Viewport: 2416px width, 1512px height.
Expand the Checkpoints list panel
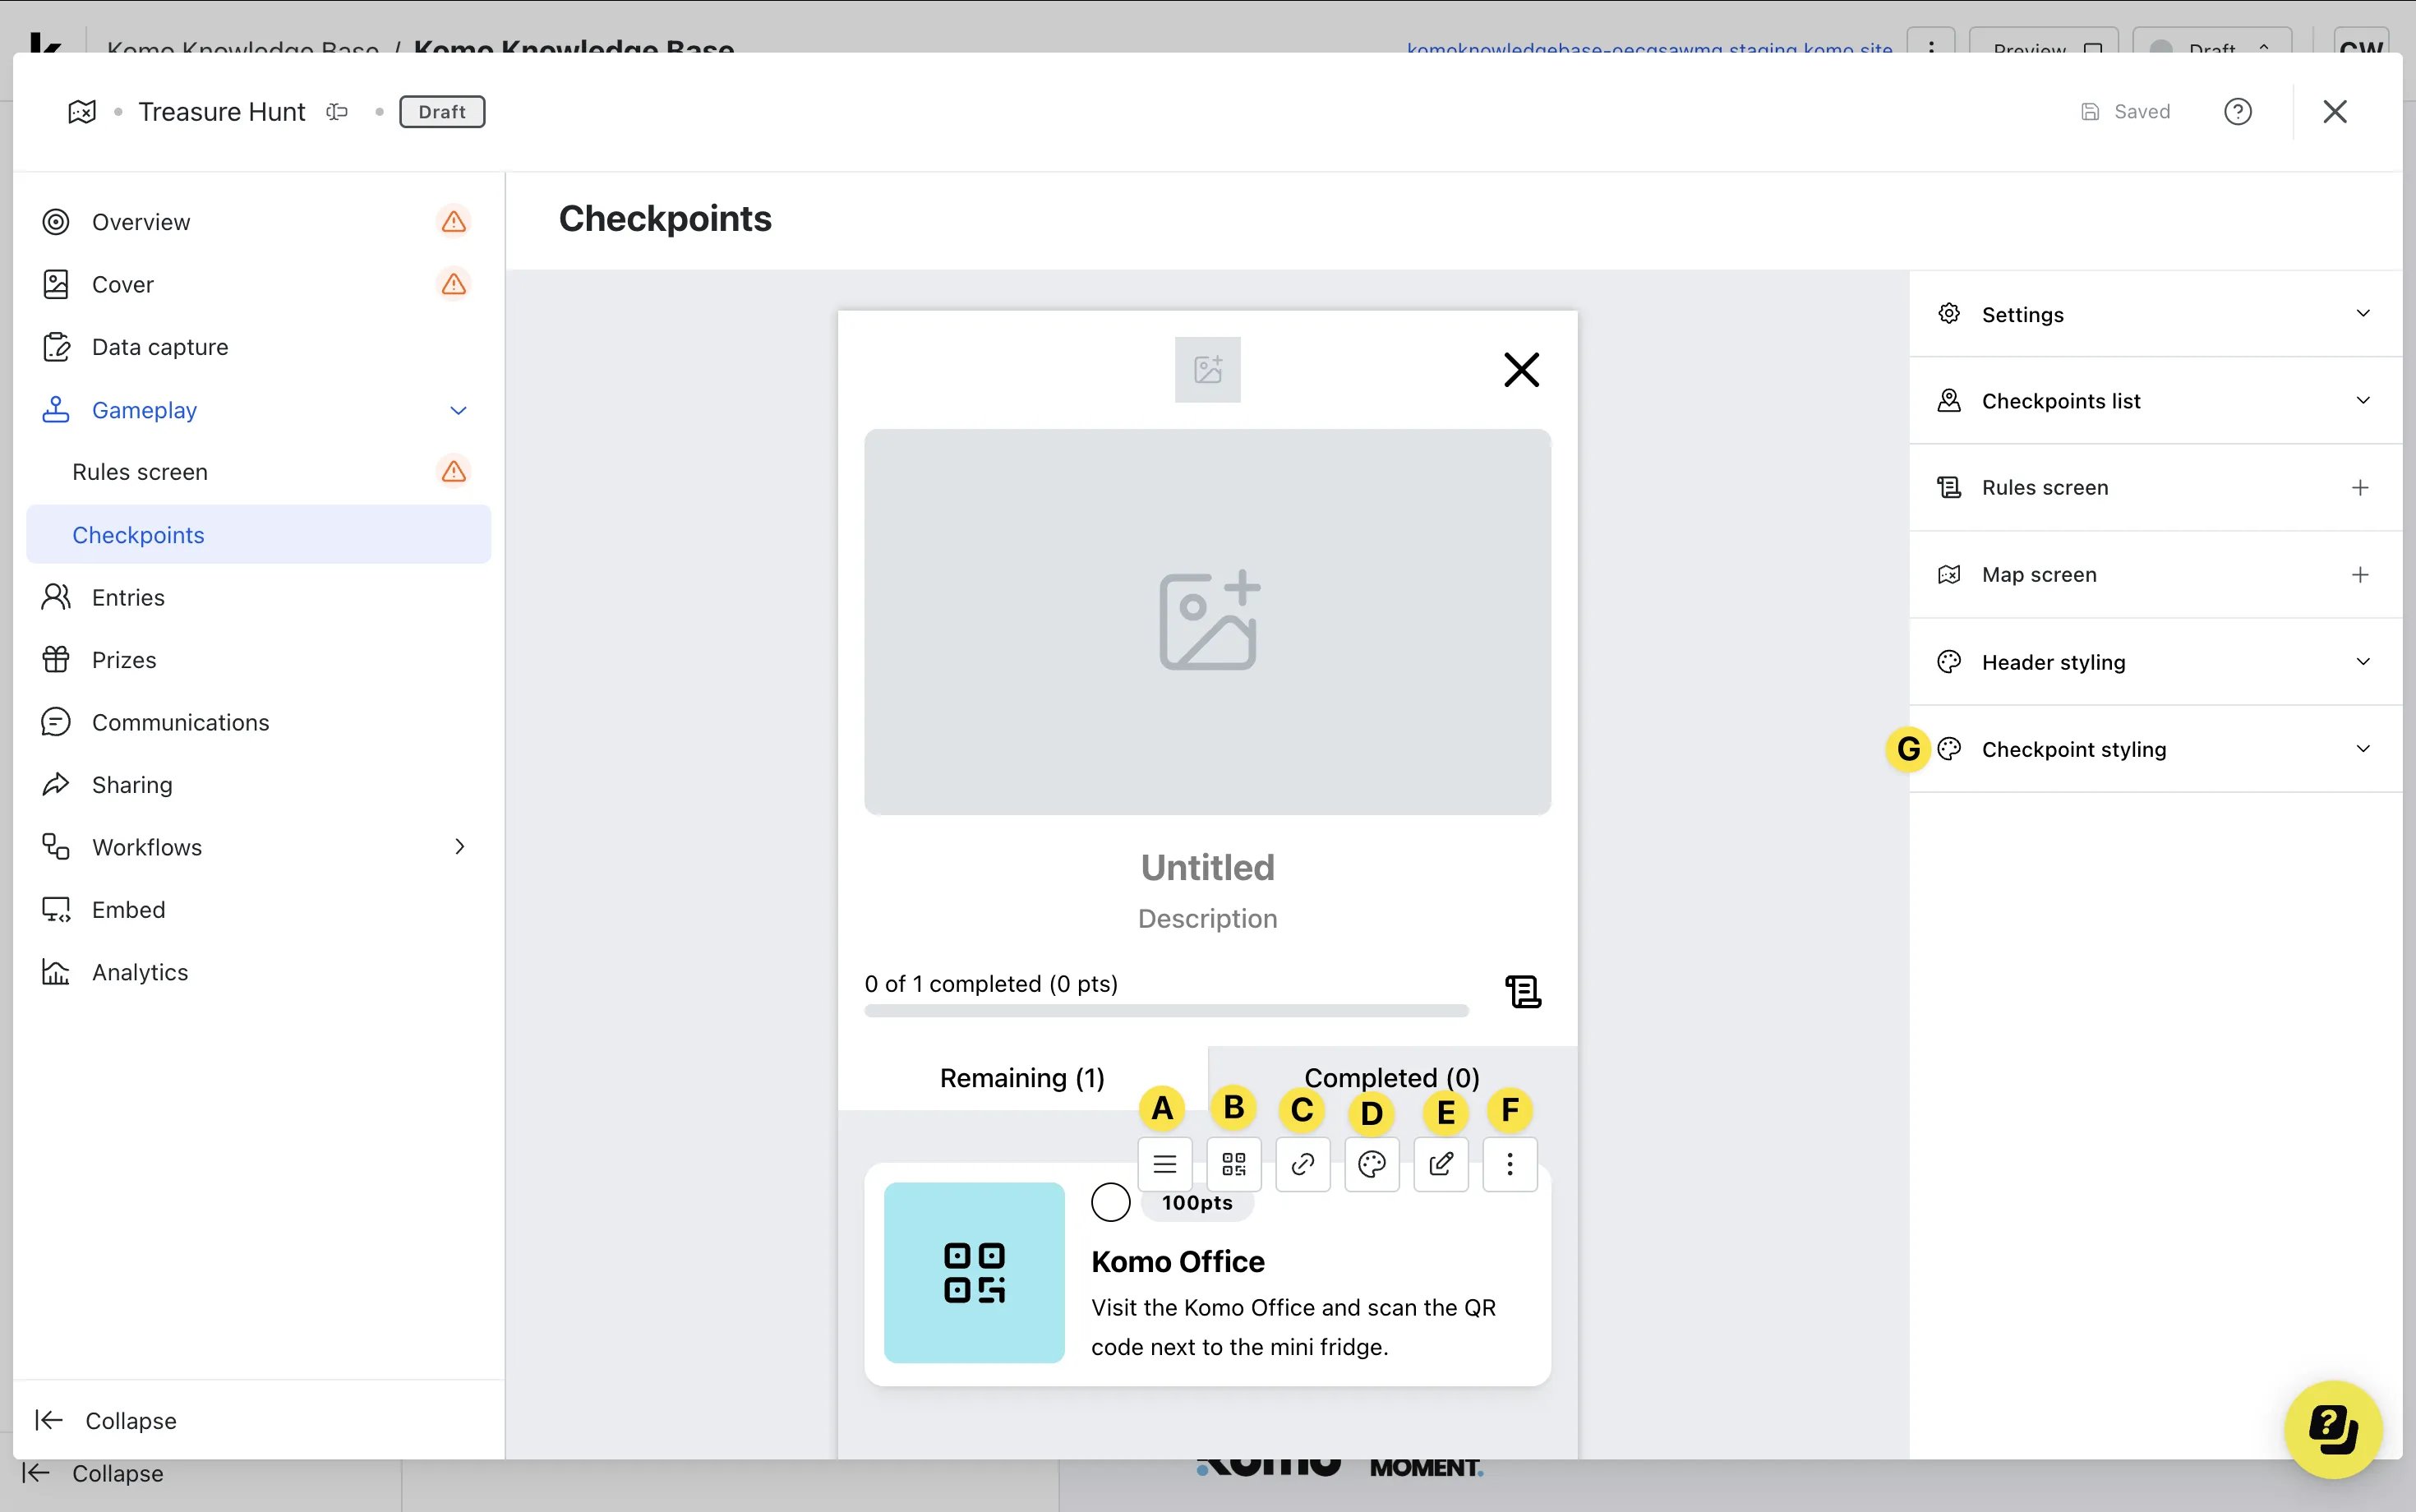(x=2155, y=401)
